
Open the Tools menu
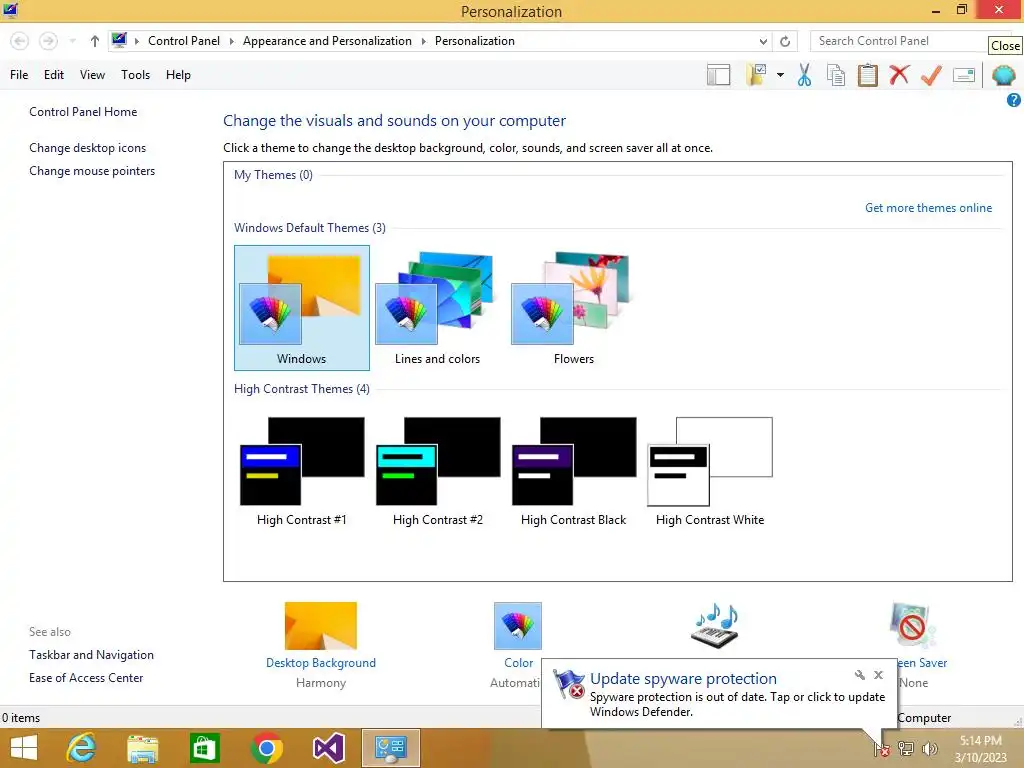[135, 75]
